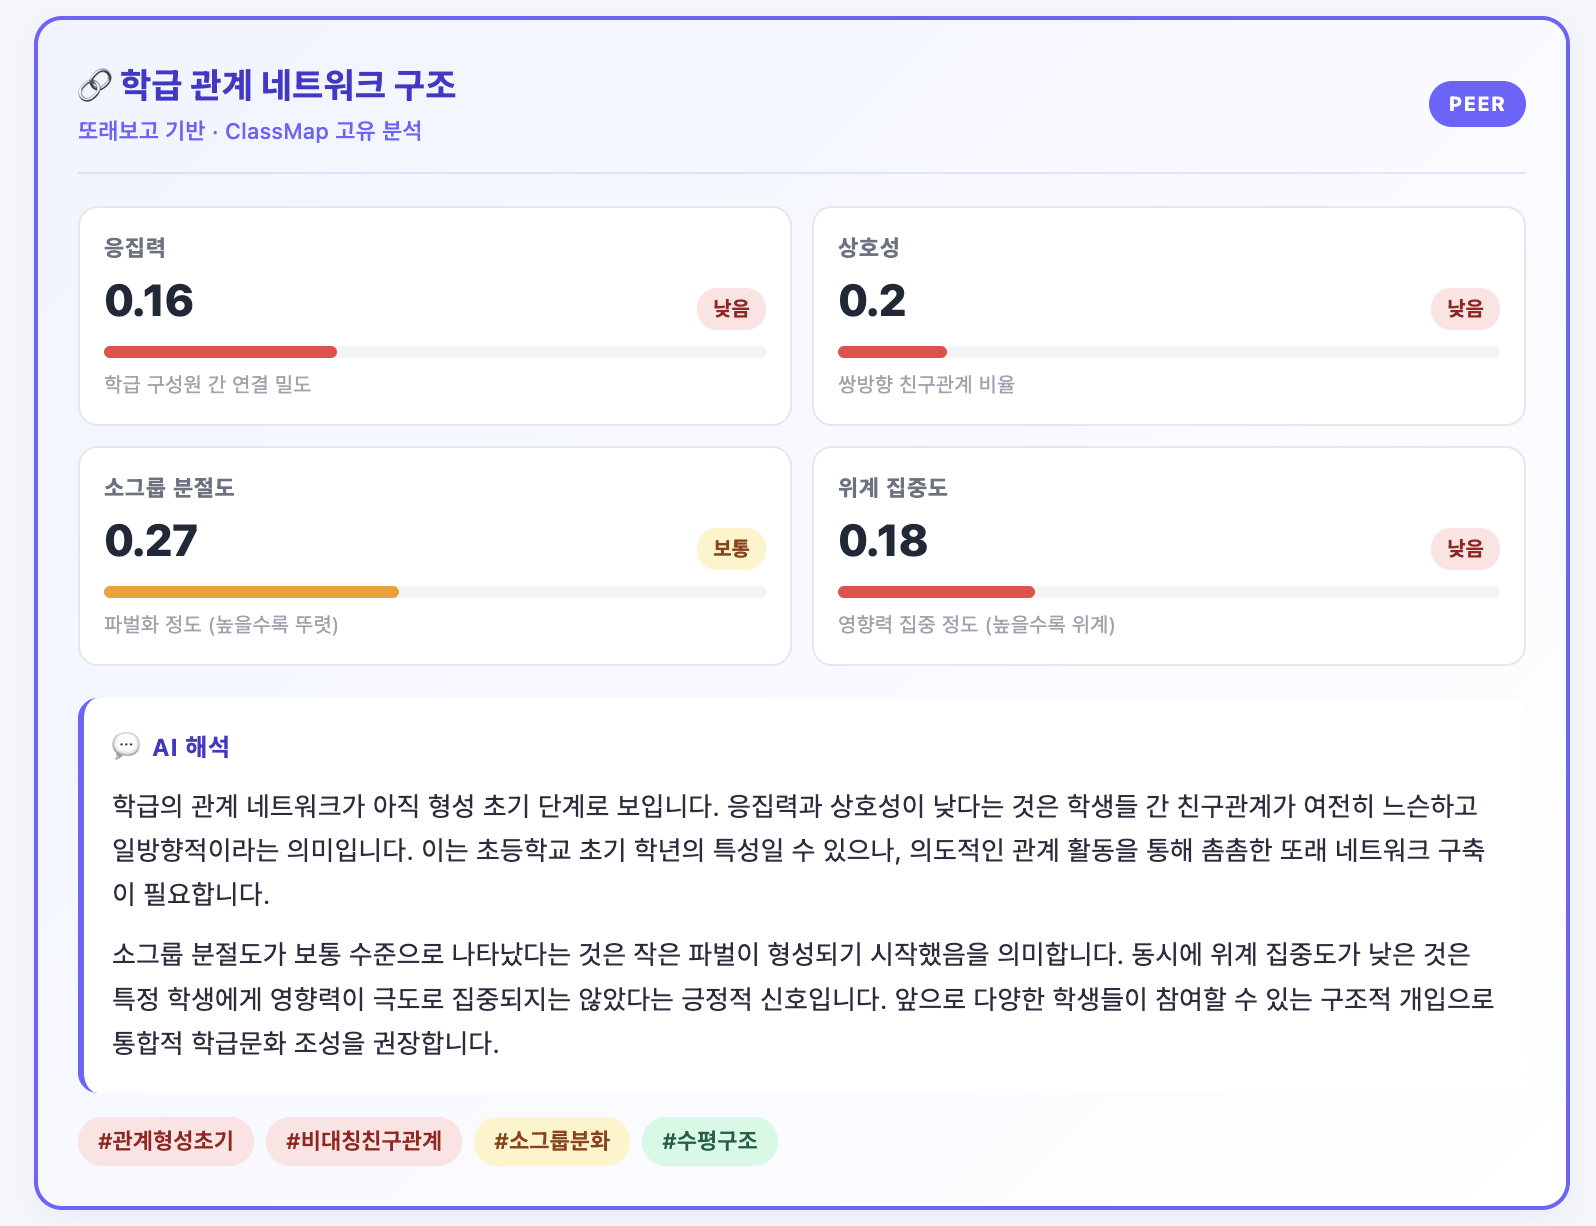This screenshot has height=1226, width=1596.
Task: Click the 낮음 badge in the 상호성 card
Action: [x=1465, y=308]
